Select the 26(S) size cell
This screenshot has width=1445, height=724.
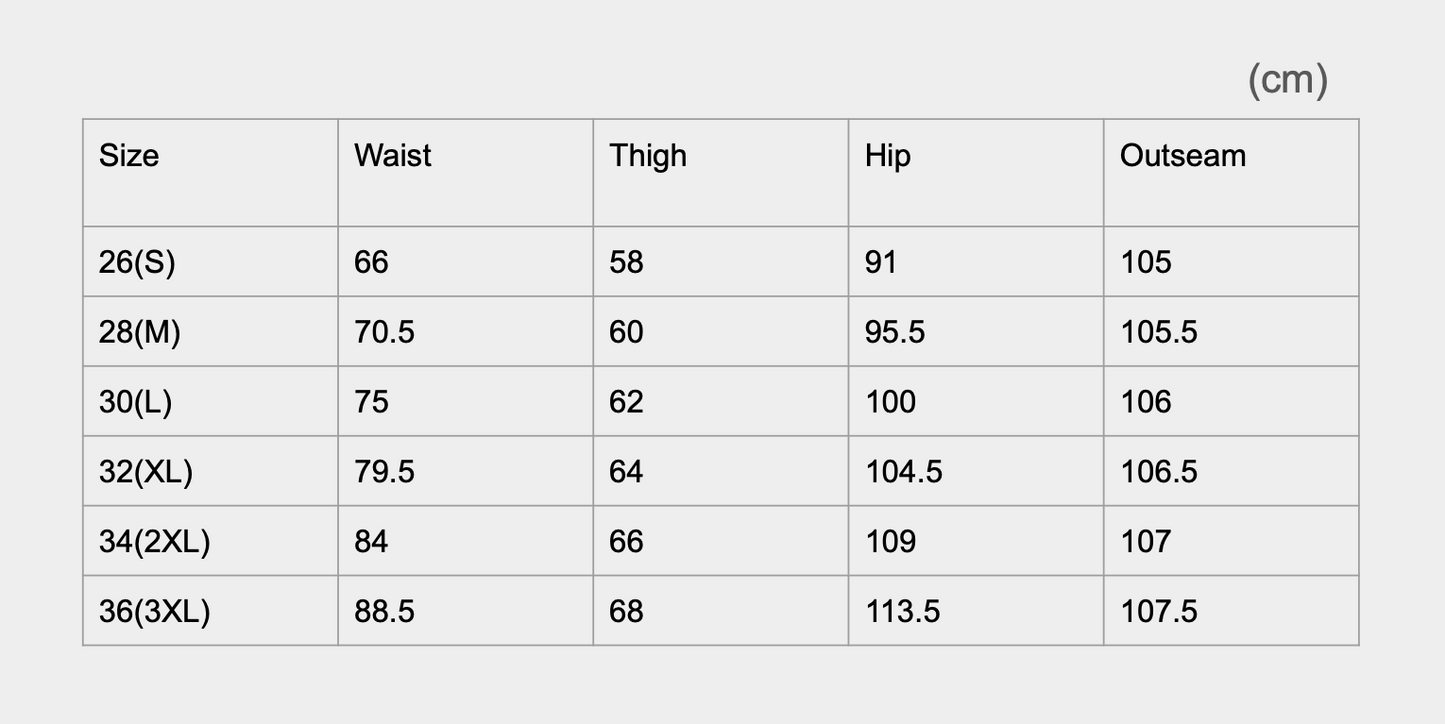[x=137, y=262]
